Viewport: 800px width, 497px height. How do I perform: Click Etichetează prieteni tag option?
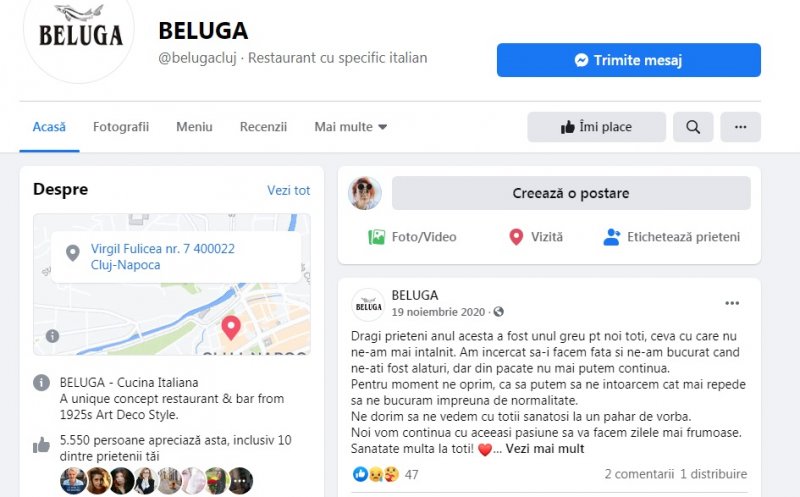pyautogui.click(x=671, y=237)
